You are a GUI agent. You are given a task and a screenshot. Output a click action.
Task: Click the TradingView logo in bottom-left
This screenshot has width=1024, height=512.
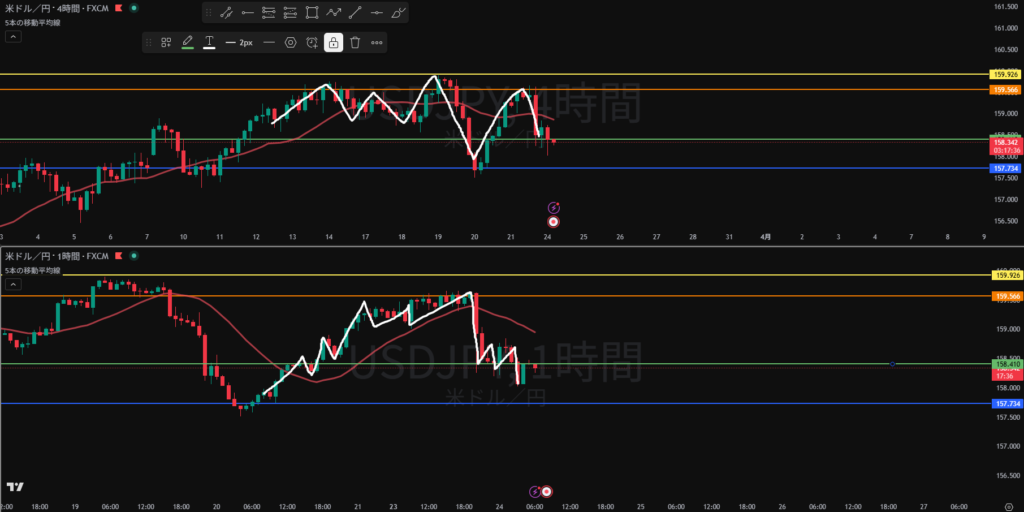click(14, 487)
